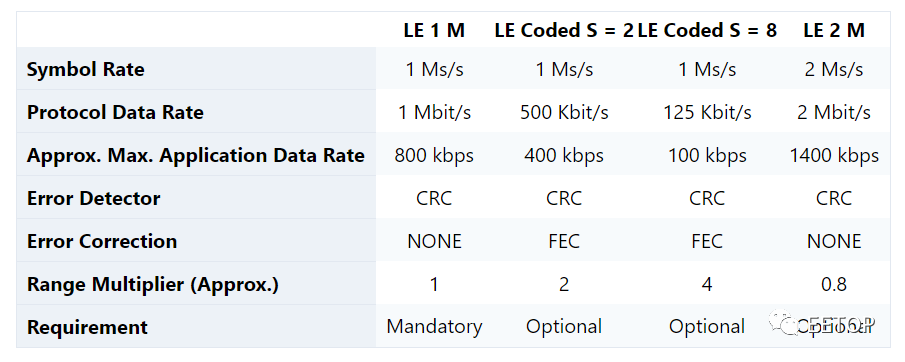Select the LE 1 M column header
The width and height of the screenshot is (905, 362).
434,30
